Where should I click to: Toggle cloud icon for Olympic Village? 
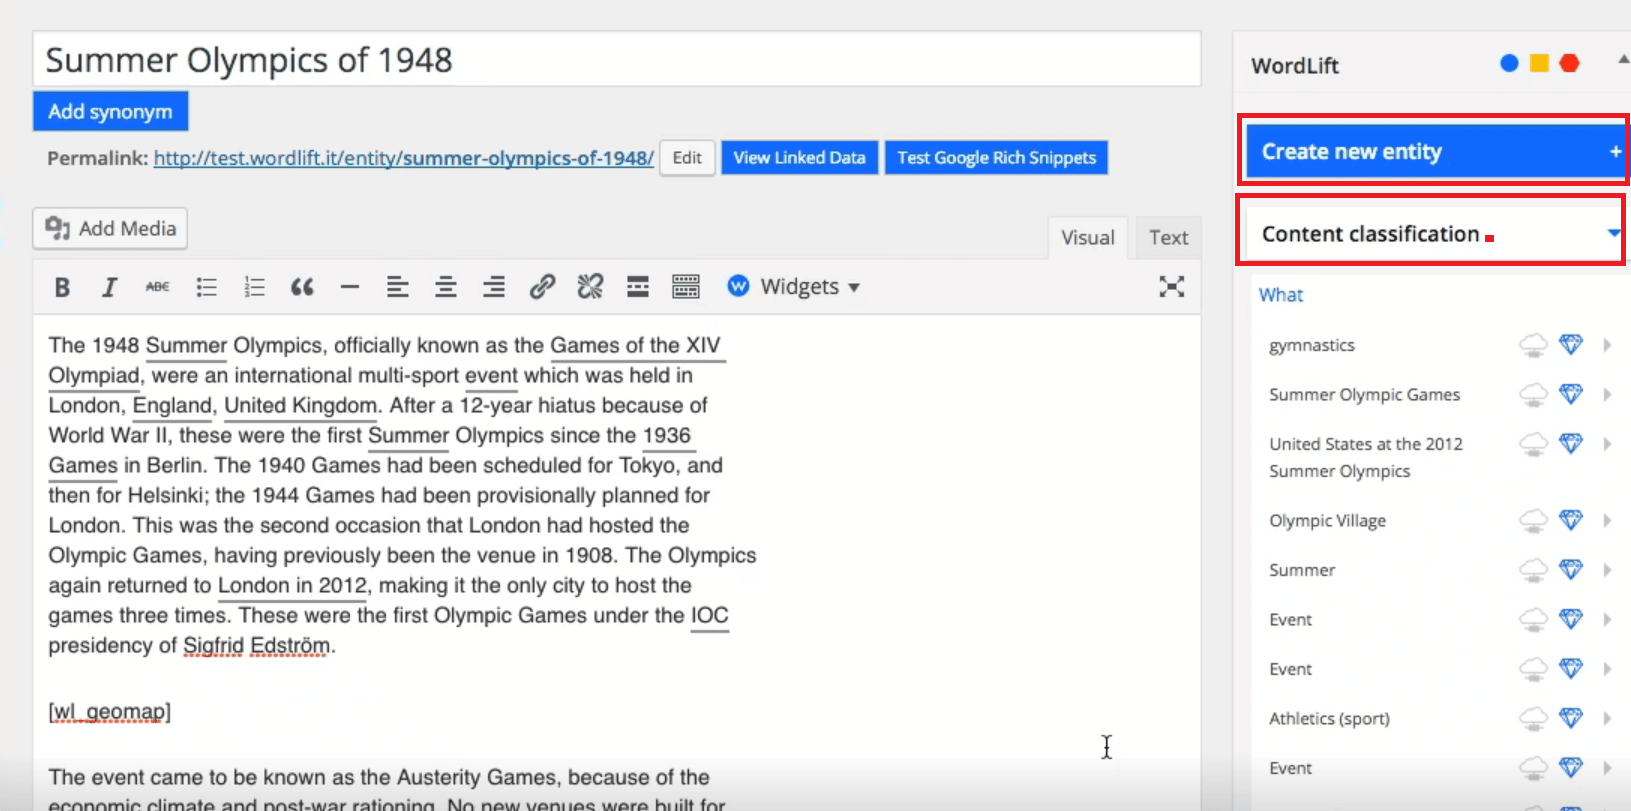pos(1533,521)
